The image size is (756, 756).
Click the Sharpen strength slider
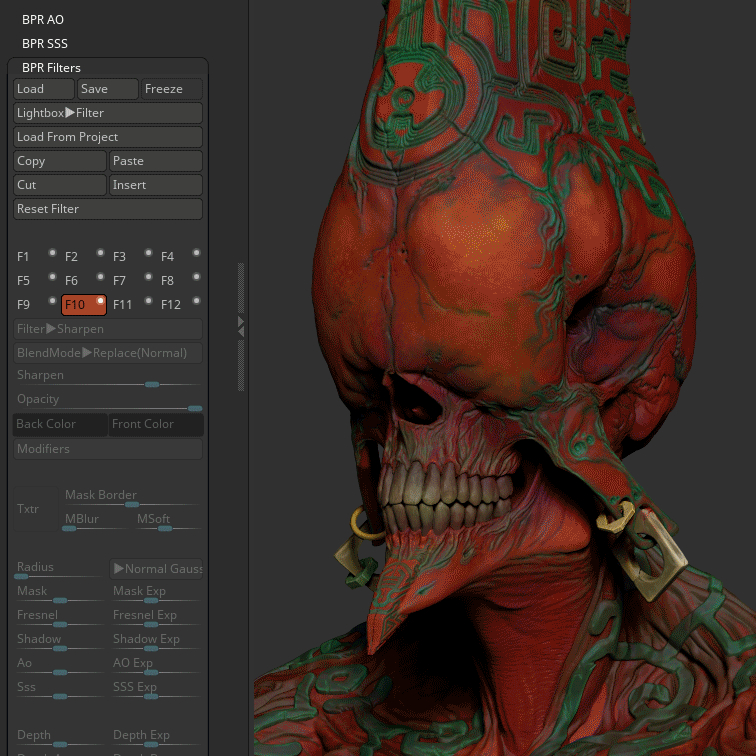[151, 384]
